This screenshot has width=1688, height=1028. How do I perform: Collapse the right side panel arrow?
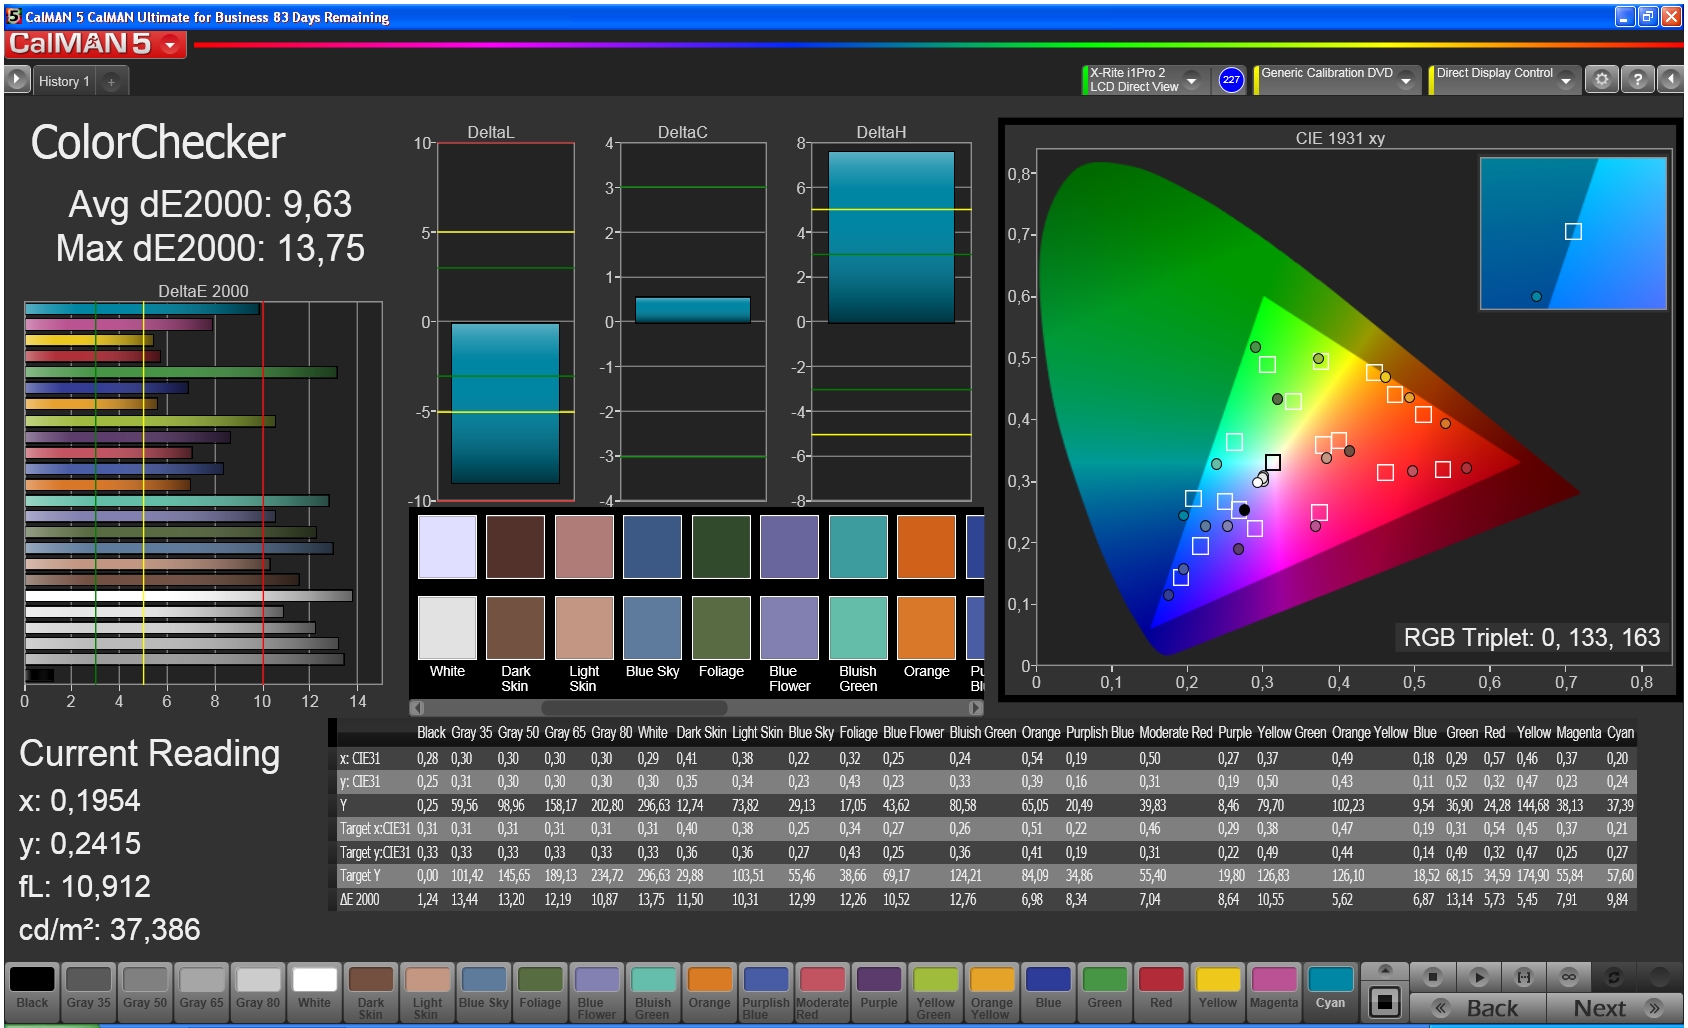pos(1671,80)
